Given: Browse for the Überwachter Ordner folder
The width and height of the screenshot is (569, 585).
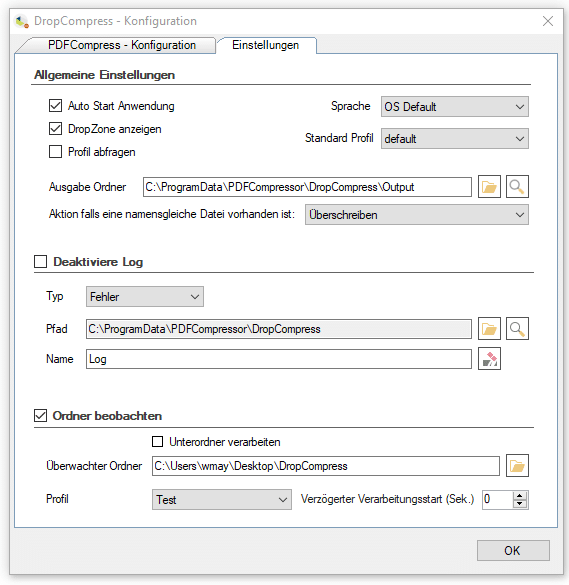Looking at the screenshot, I should [x=517, y=466].
